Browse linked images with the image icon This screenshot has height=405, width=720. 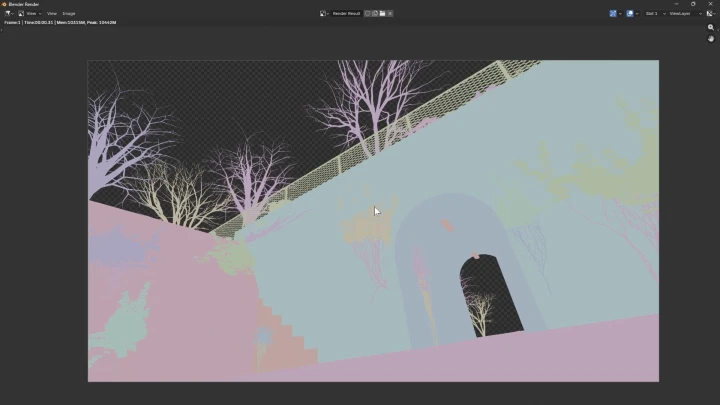pyautogui.click(x=324, y=14)
